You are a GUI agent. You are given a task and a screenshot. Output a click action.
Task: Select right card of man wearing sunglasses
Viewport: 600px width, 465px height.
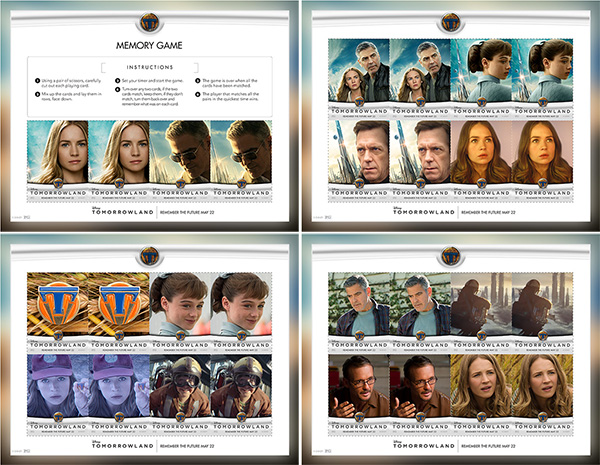tap(241, 161)
